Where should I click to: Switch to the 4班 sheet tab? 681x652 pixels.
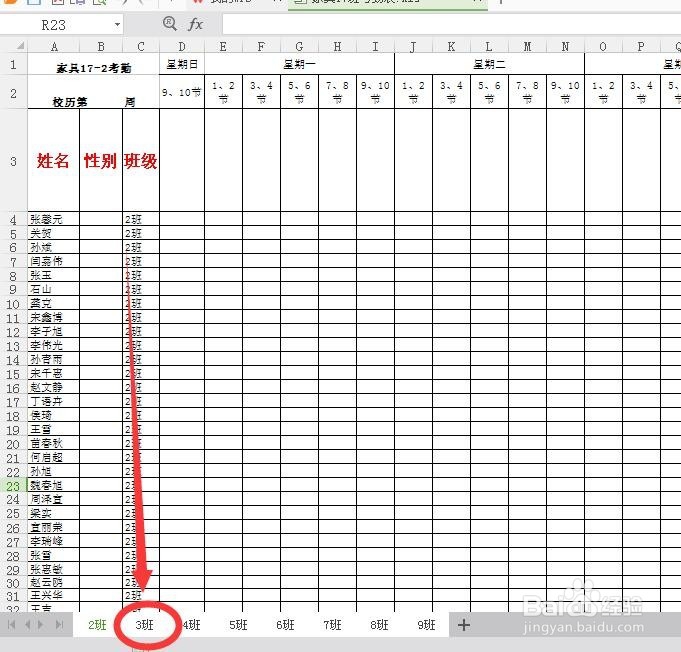pyautogui.click(x=192, y=625)
